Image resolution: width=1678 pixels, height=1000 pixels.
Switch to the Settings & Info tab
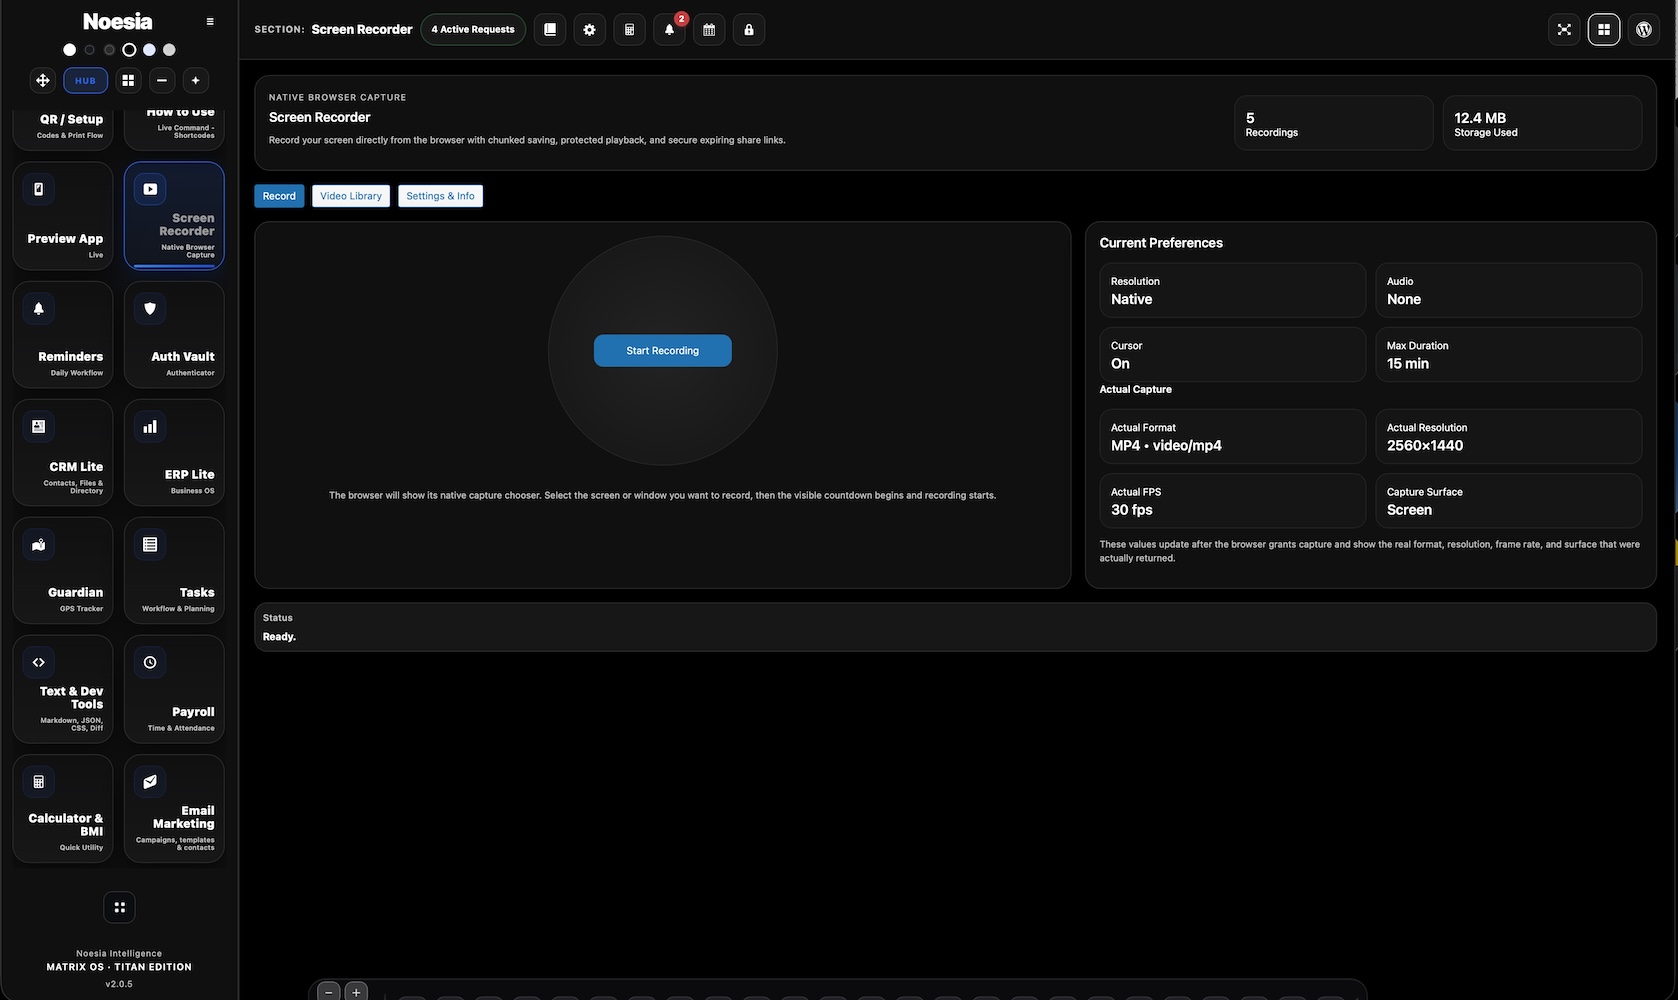click(440, 196)
